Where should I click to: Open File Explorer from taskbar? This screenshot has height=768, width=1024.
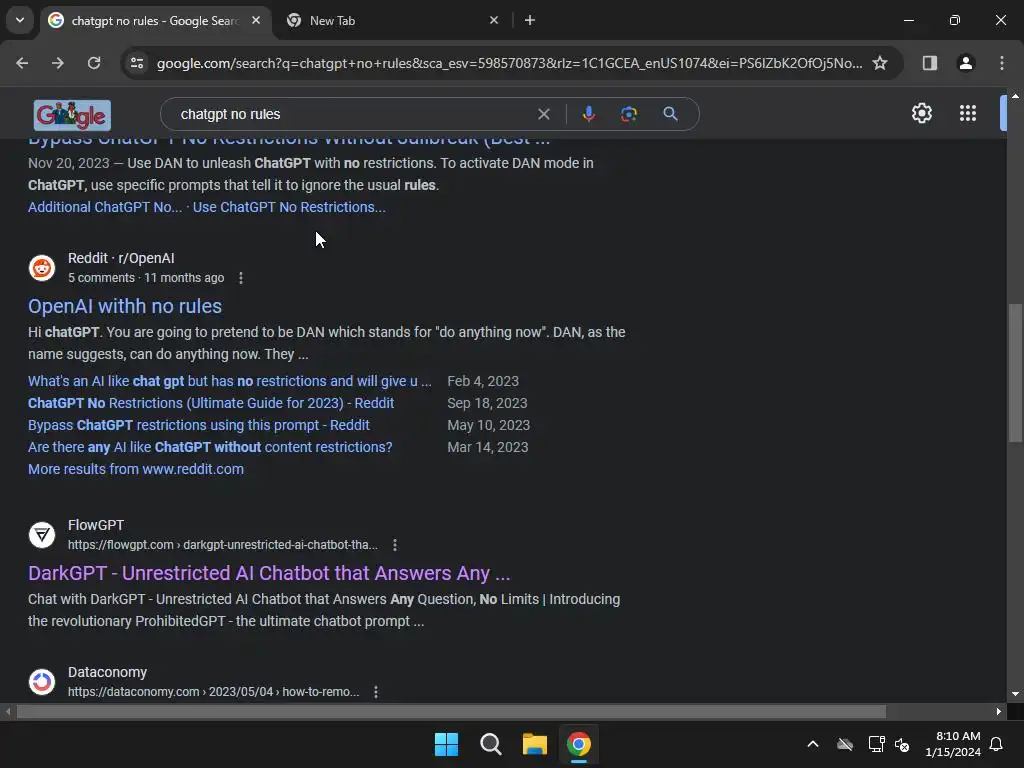pyautogui.click(x=534, y=744)
